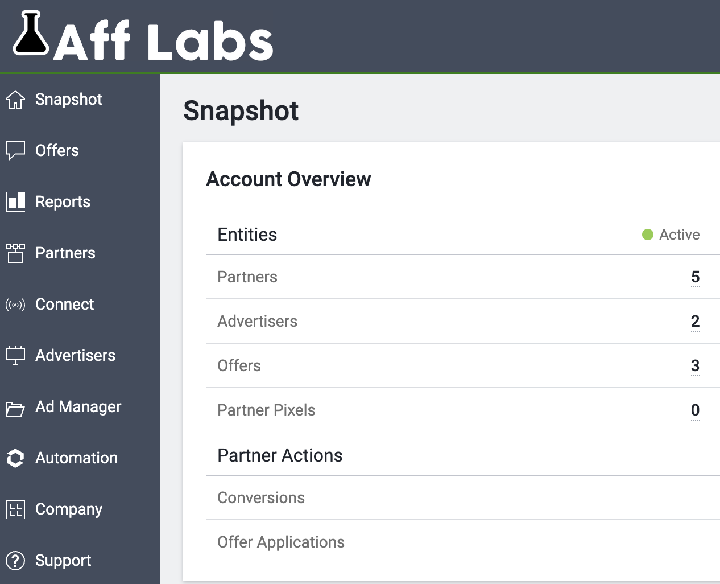
Task: Click the Reports bar chart icon
Action: [15, 202]
